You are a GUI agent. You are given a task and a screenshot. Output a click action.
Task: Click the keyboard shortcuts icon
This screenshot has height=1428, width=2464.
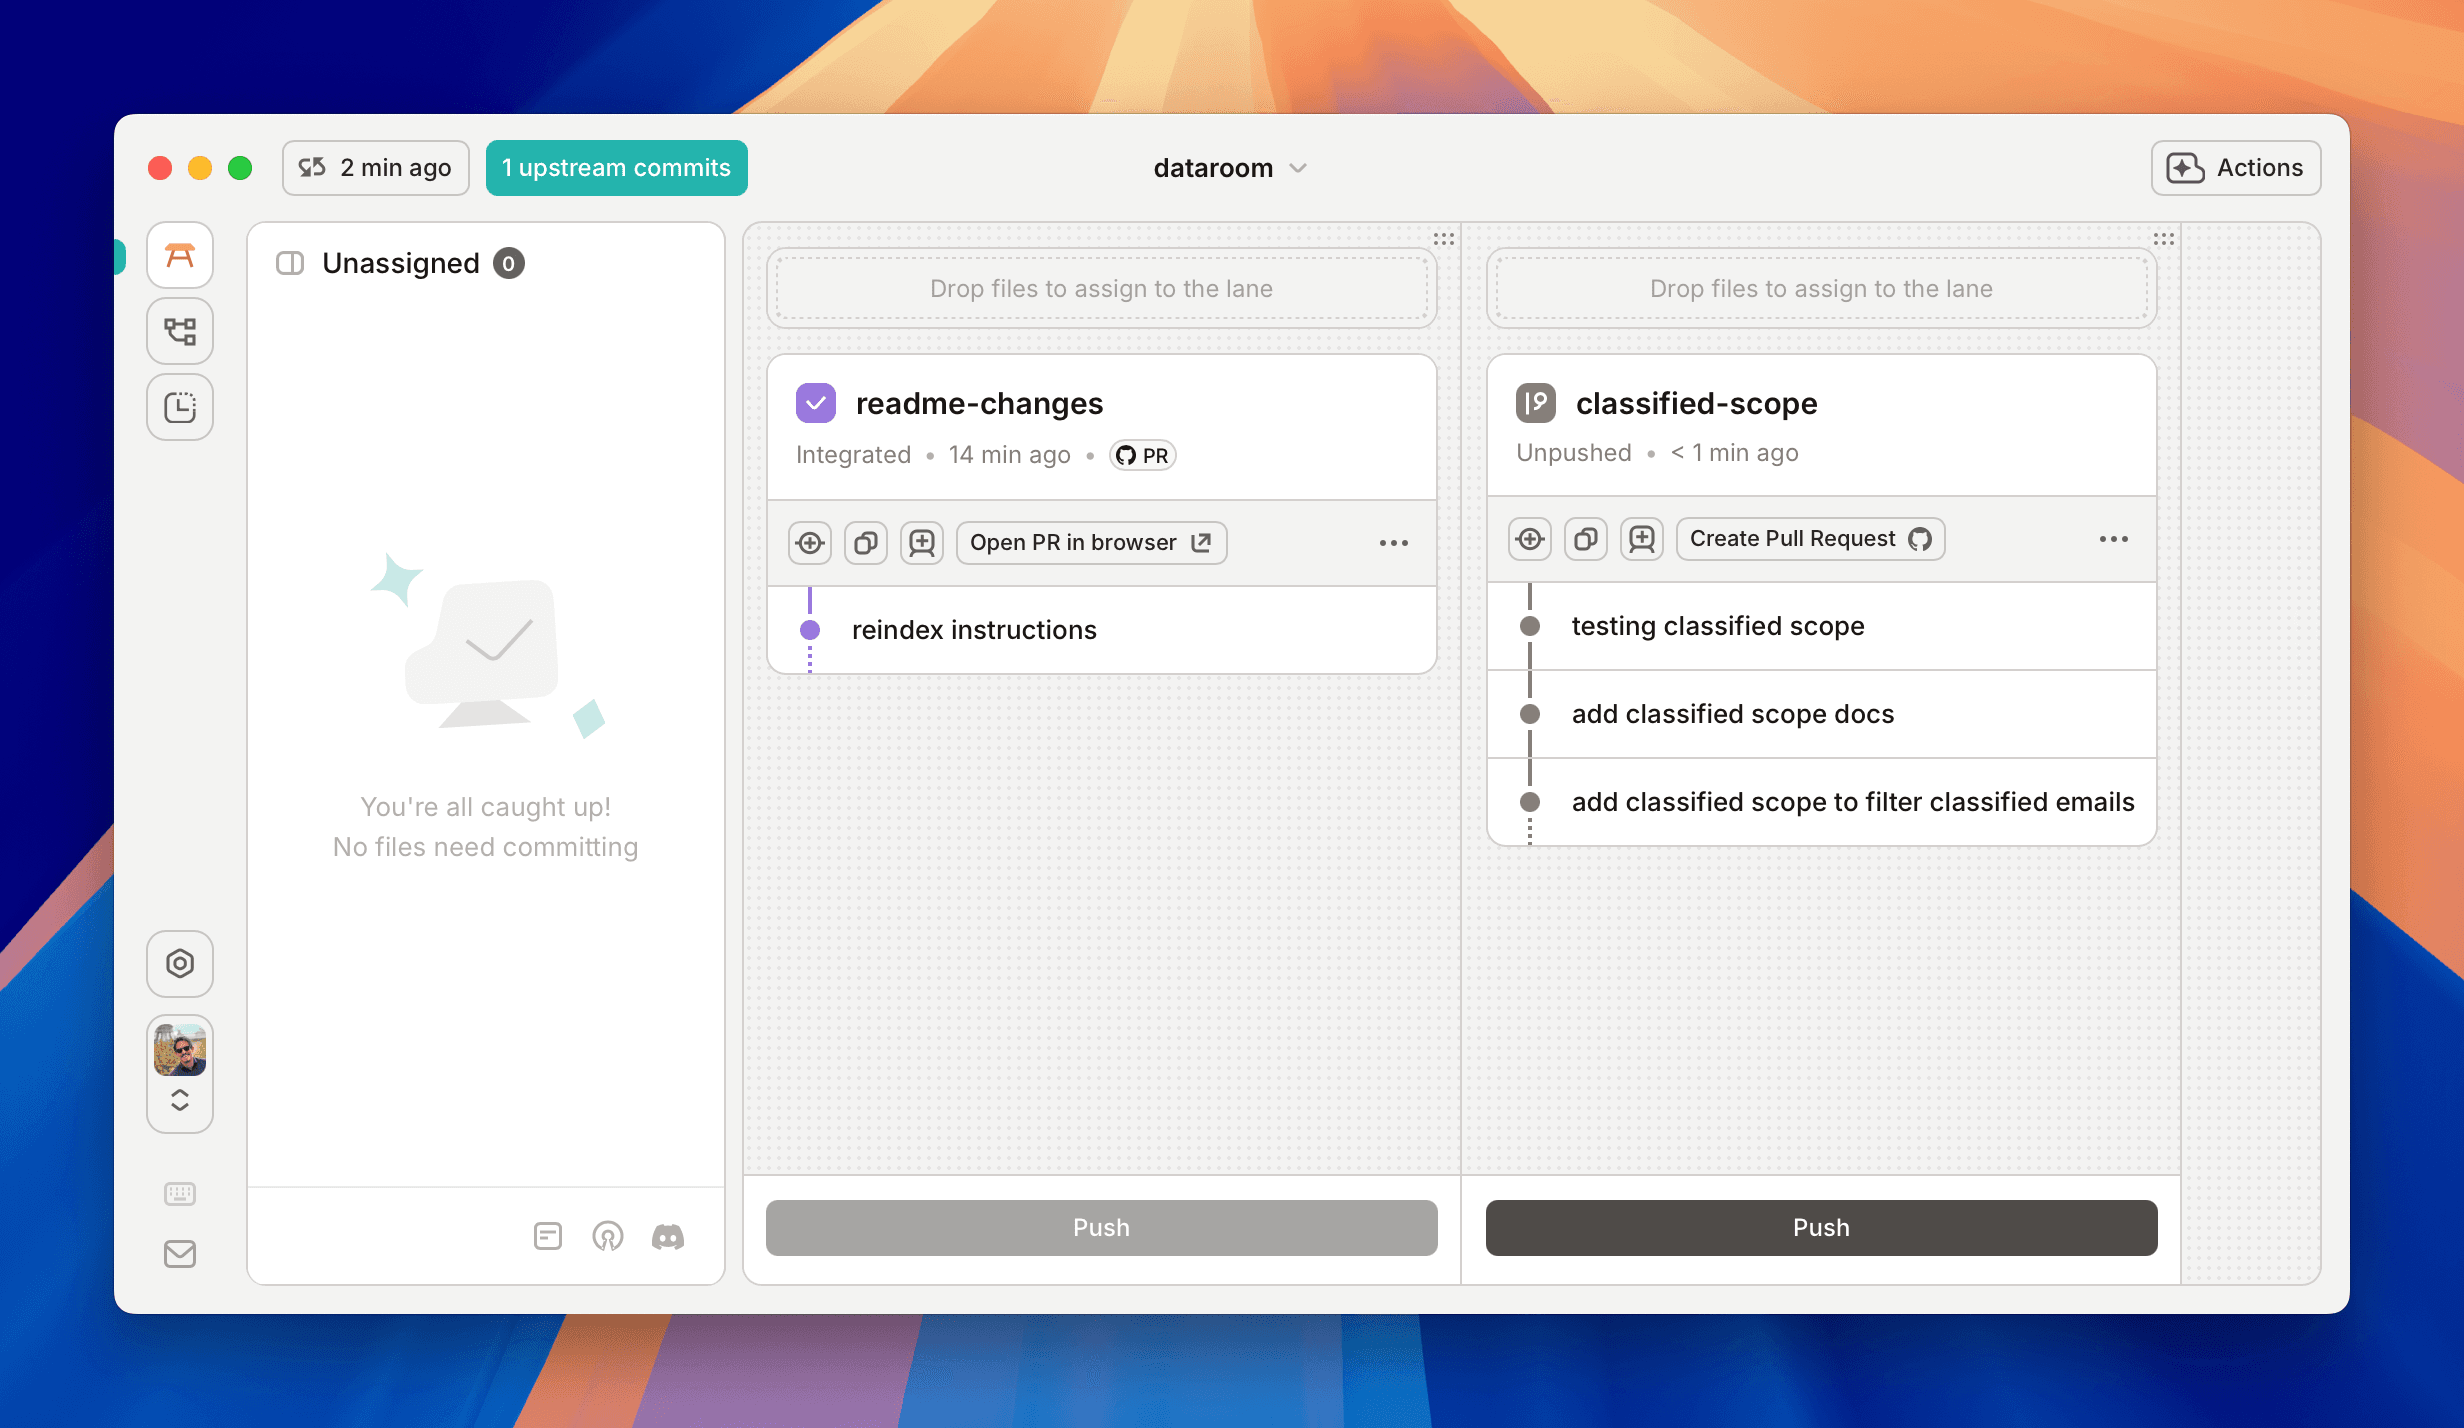(180, 1193)
